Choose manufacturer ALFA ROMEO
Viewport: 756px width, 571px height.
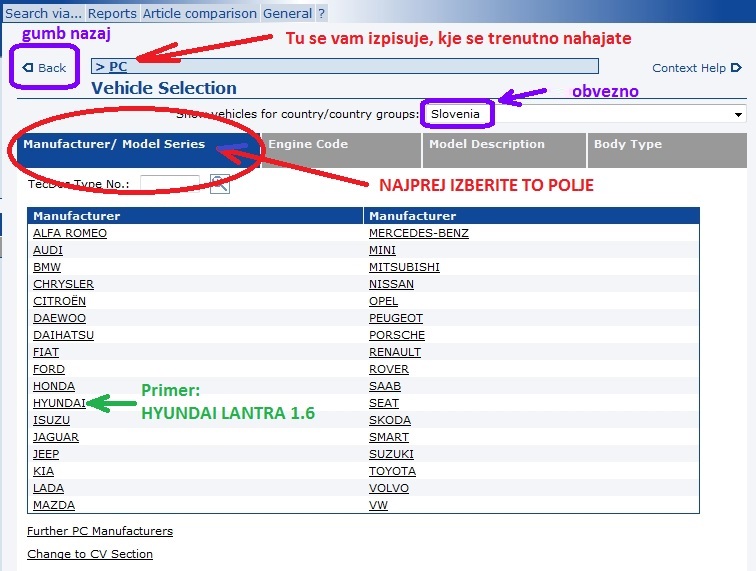point(70,233)
